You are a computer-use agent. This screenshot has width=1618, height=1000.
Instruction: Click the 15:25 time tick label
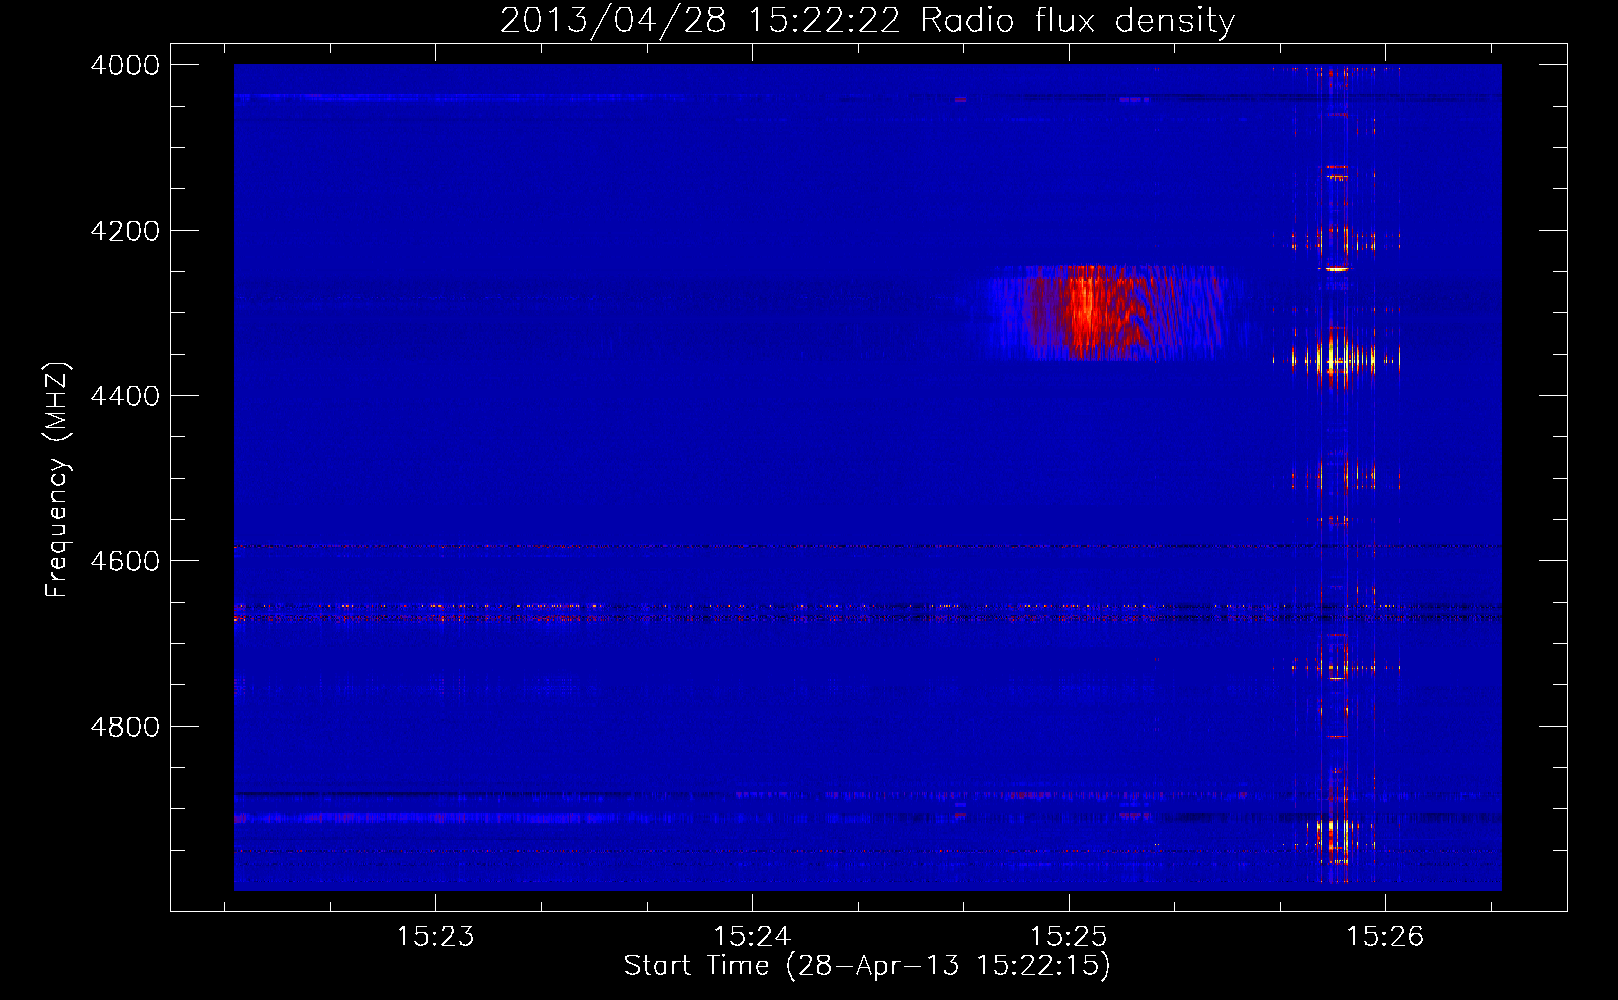(x=1069, y=937)
